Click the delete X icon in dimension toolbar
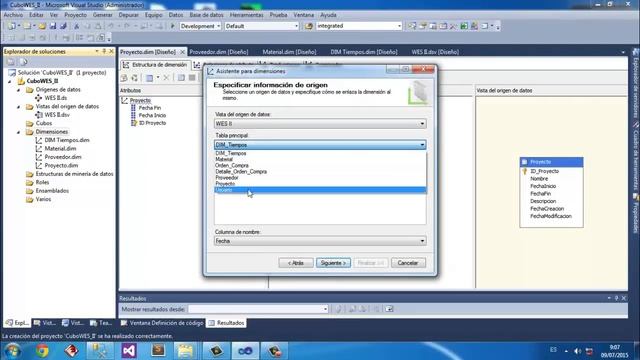This screenshot has width=640, height=360. point(166,78)
